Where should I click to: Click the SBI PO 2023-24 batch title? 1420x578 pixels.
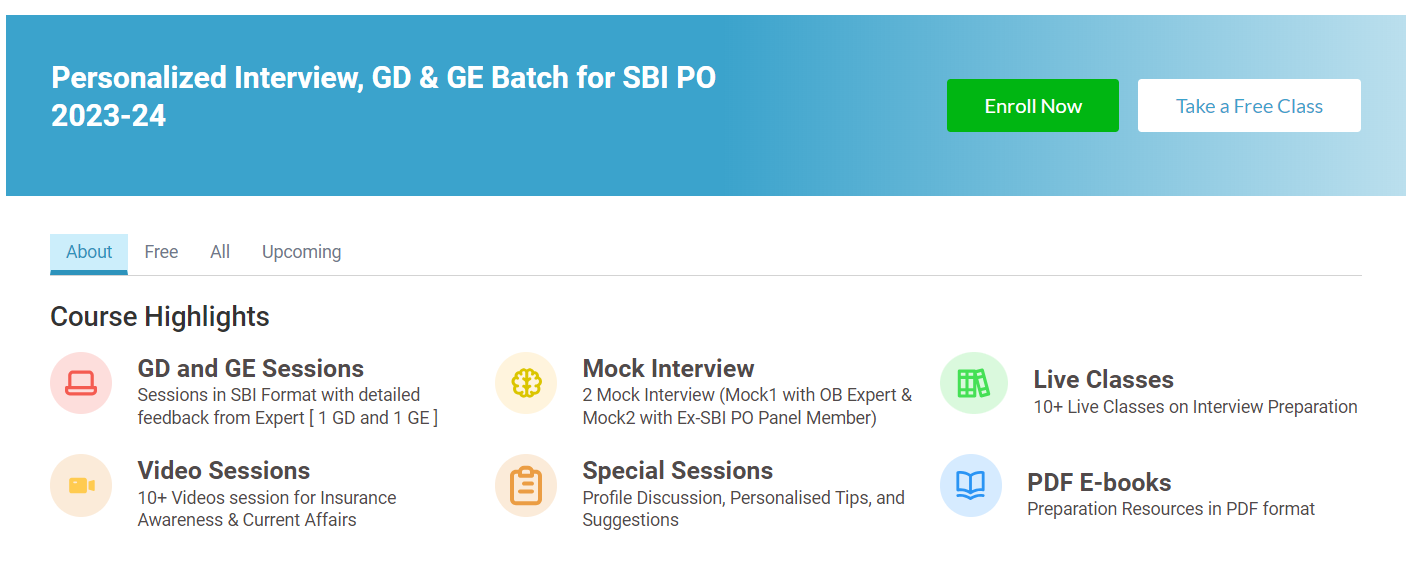(x=383, y=96)
